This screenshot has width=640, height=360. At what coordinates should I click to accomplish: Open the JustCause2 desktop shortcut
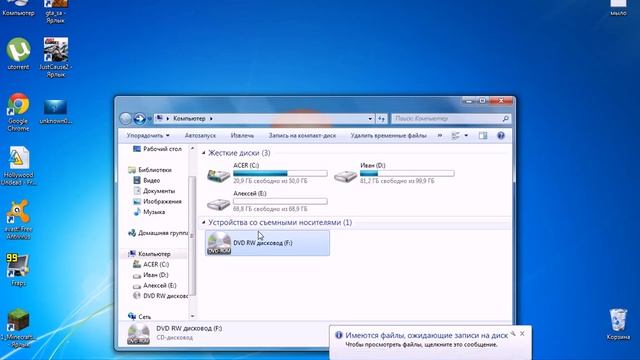pos(56,50)
